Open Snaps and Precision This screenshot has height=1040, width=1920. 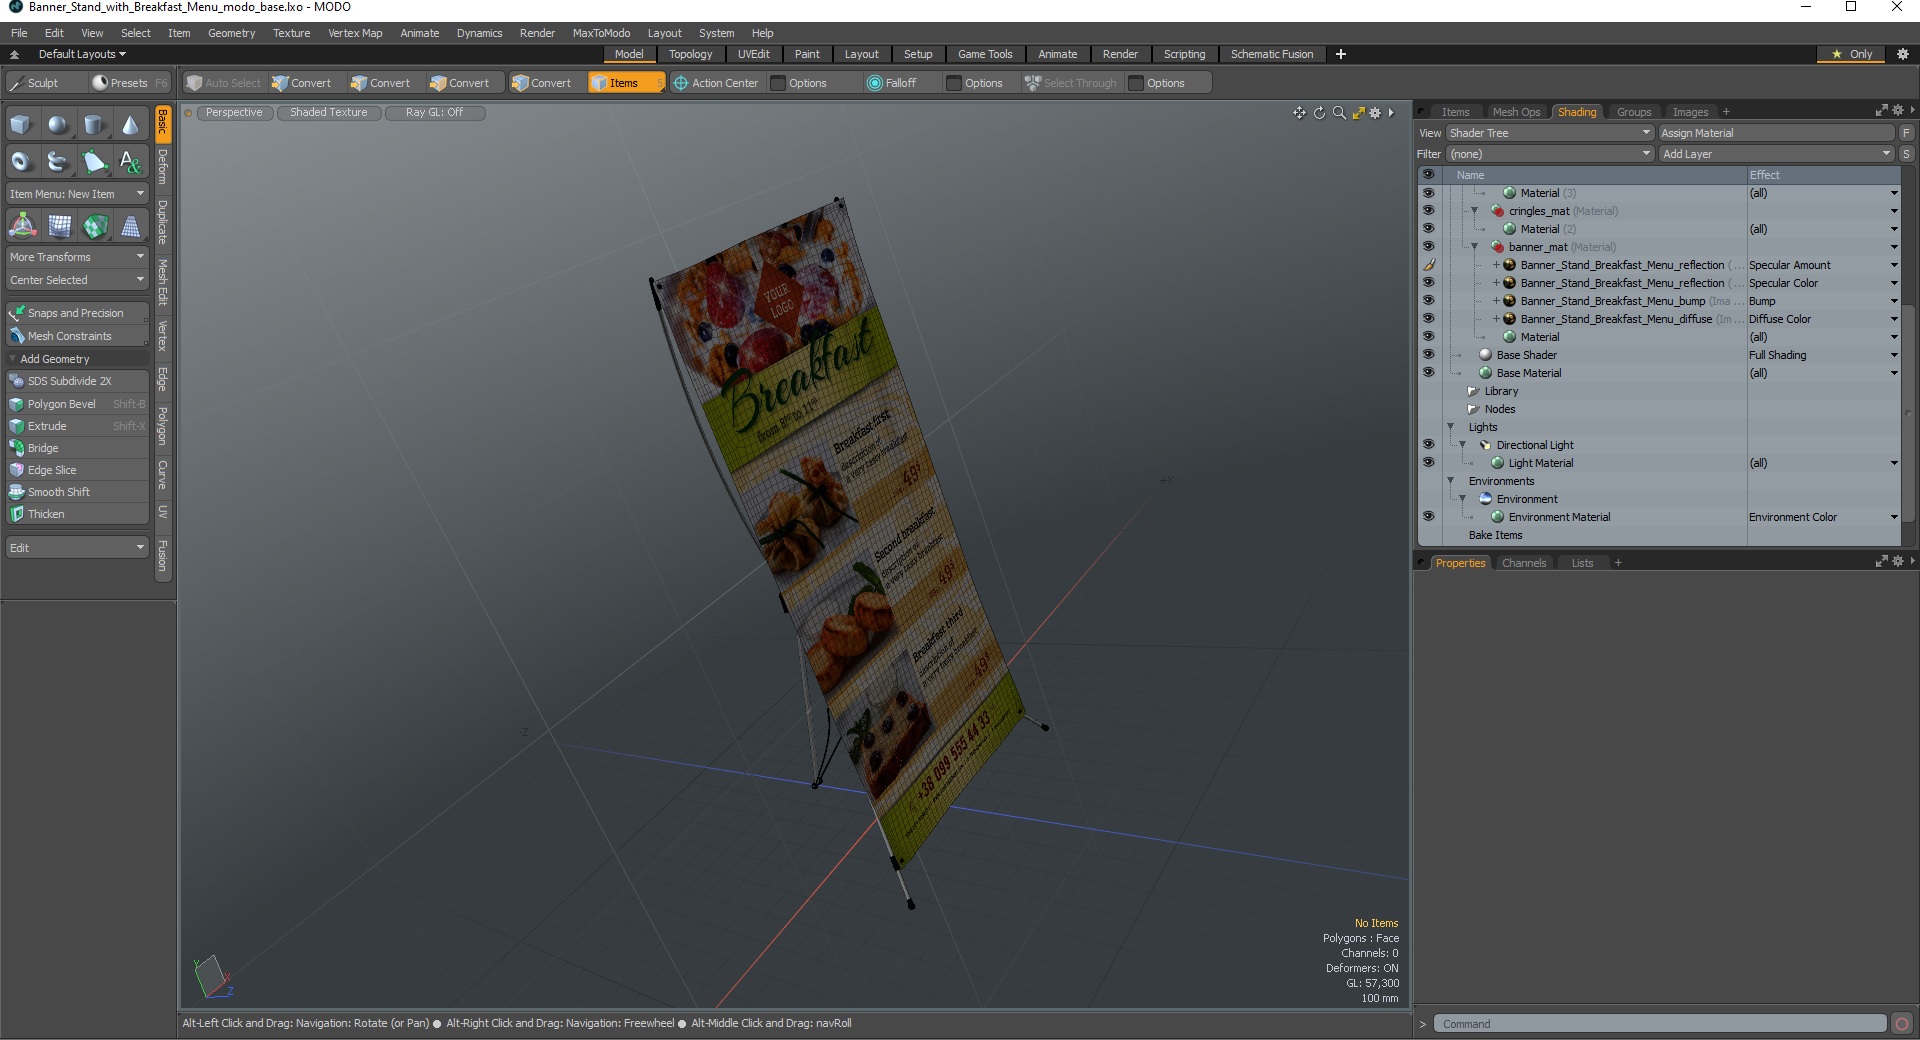[77, 313]
